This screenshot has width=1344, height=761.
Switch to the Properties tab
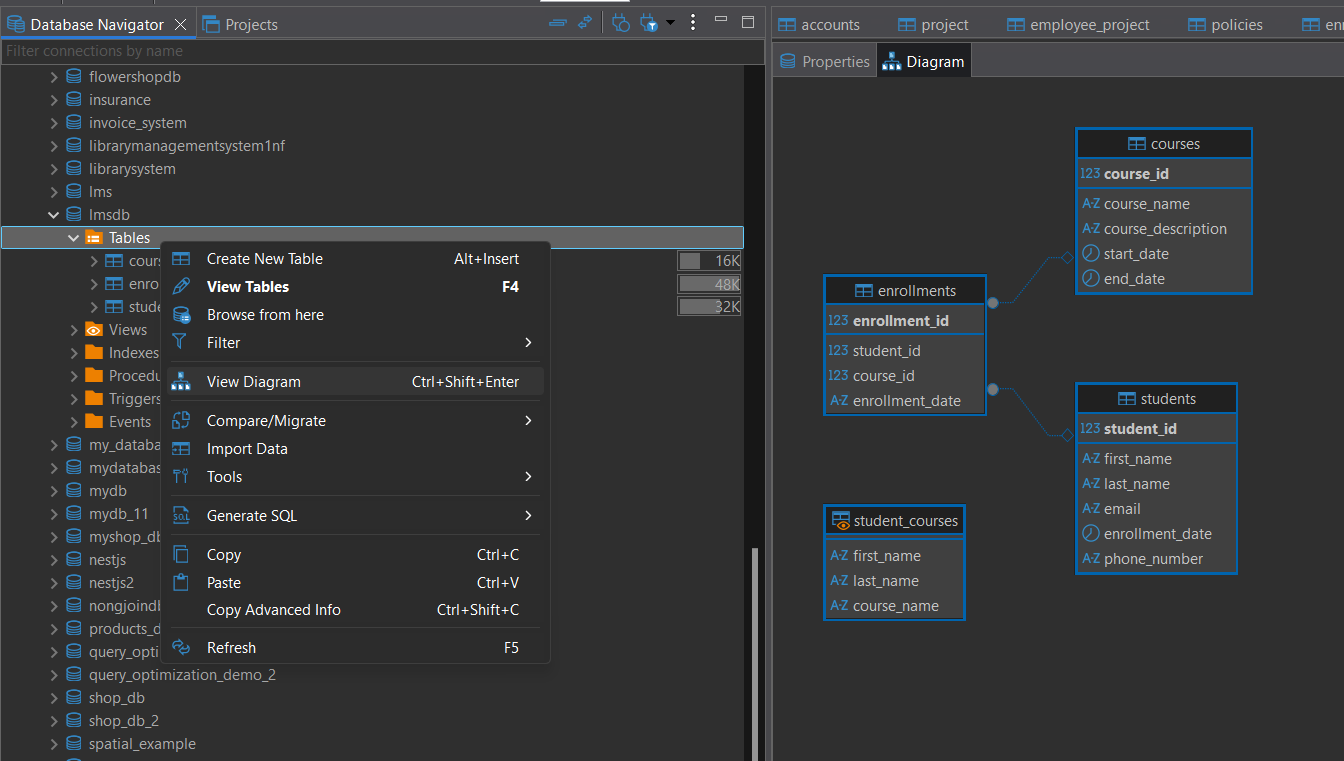point(824,60)
